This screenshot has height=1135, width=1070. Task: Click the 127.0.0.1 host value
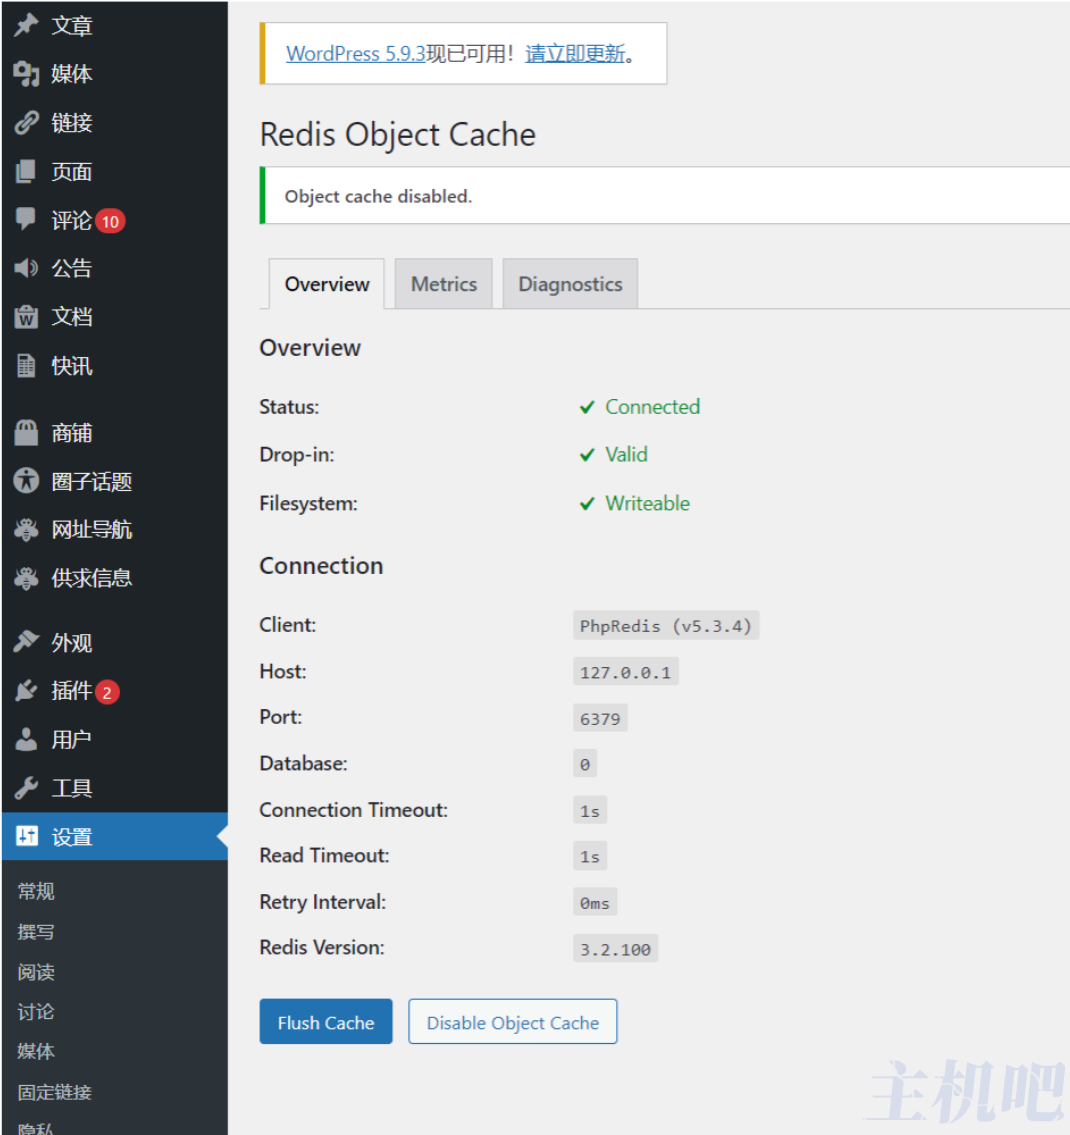[625, 672]
